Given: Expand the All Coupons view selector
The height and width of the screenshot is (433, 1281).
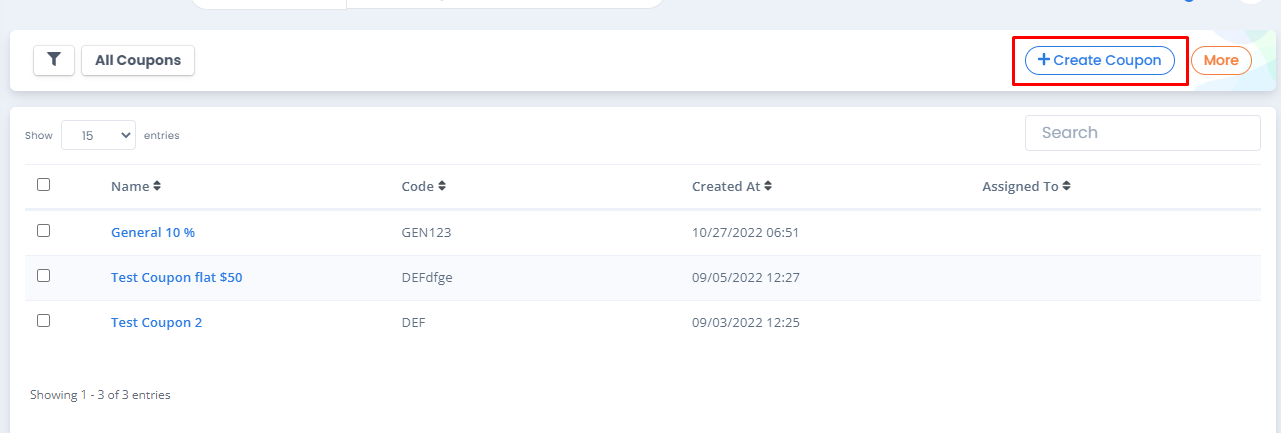Looking at the screenshot, I should tap(138, 60).
